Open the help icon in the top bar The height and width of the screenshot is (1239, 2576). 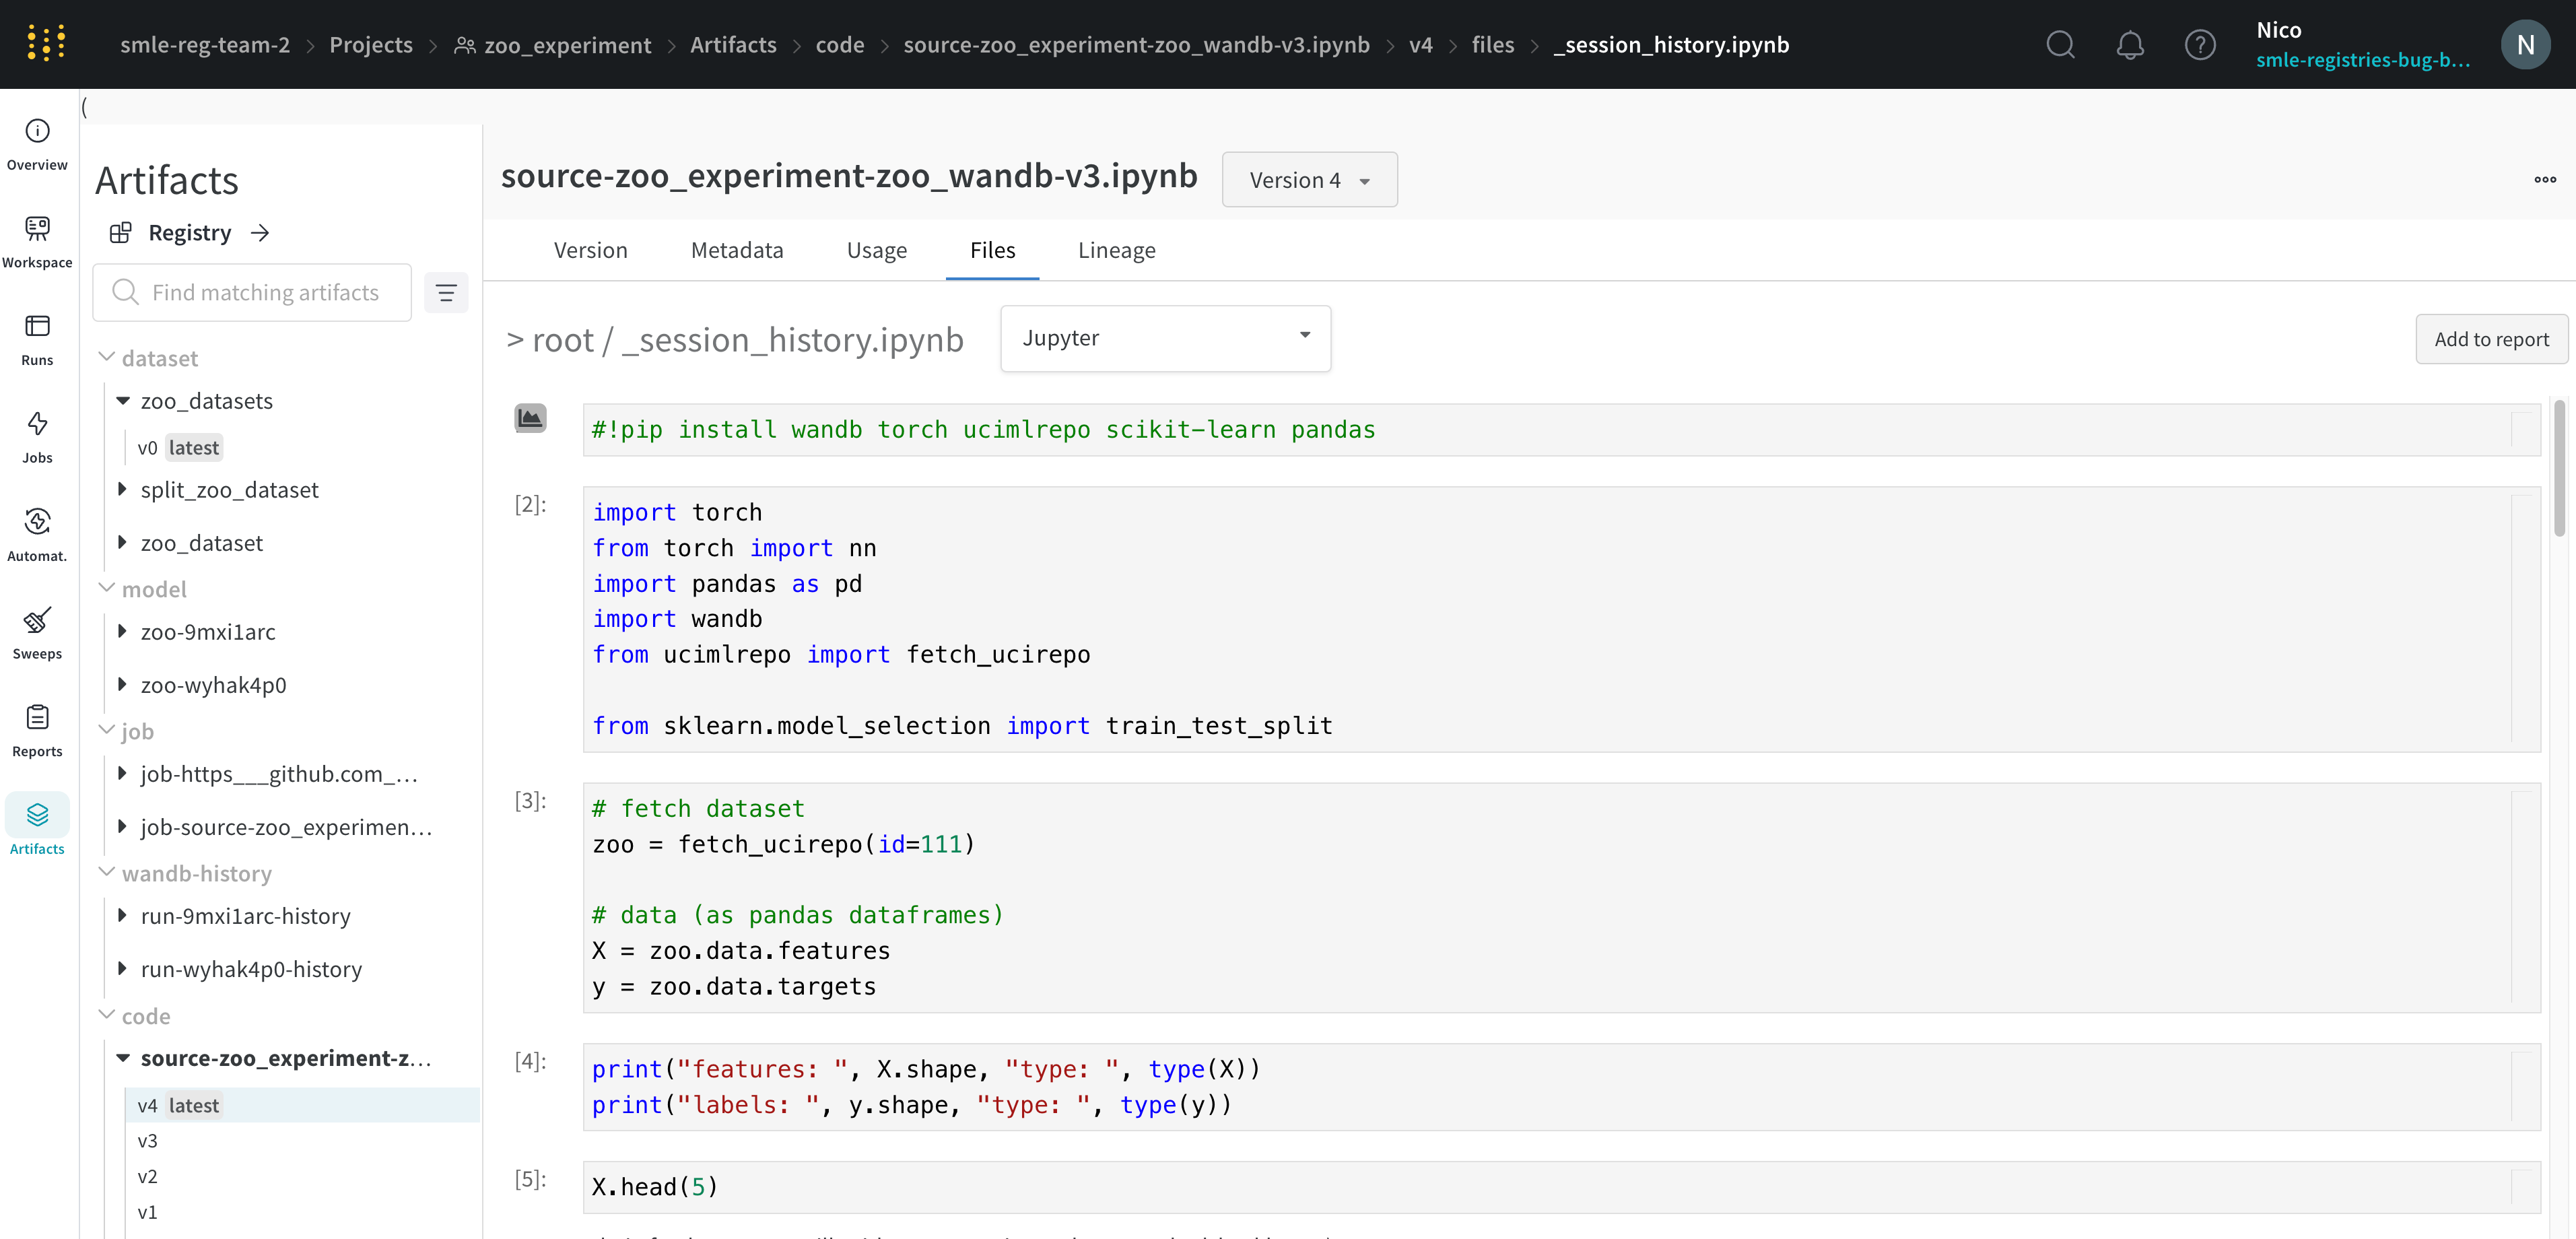[x=2200, y=44]
